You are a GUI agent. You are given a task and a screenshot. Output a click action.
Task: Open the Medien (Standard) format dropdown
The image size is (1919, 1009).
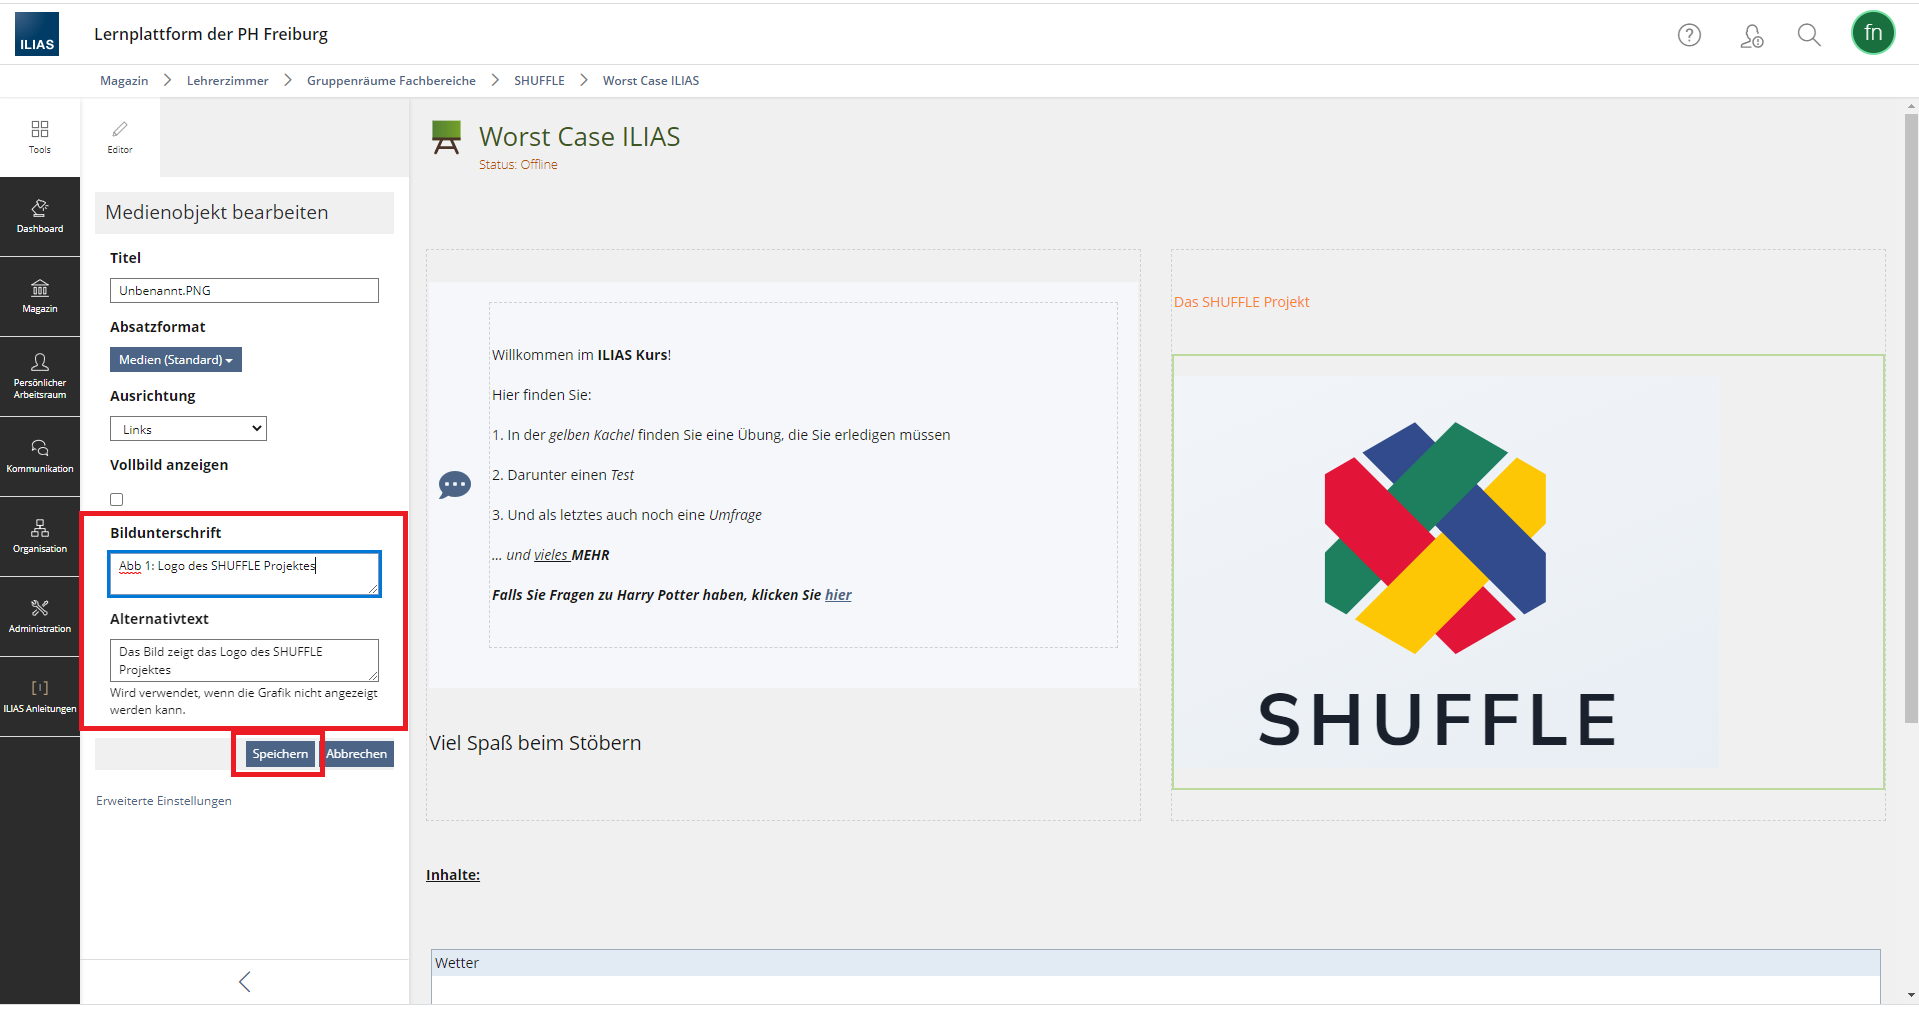click(x=175, y=359)
